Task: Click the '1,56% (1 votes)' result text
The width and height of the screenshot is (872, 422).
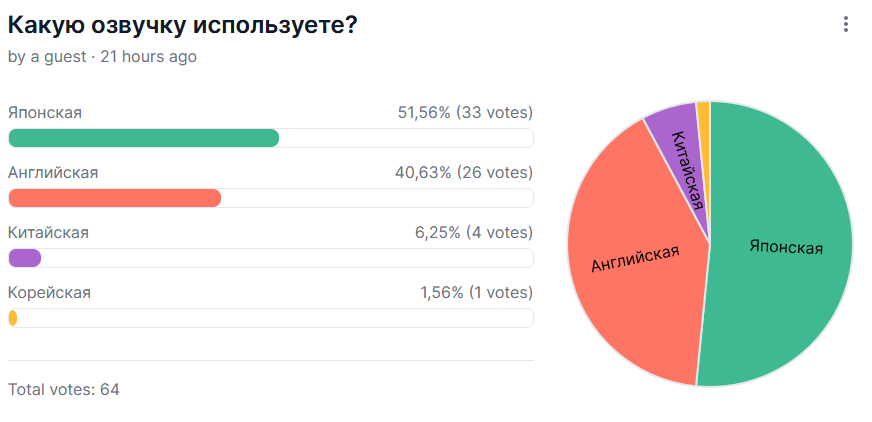Action: [476, 292]
